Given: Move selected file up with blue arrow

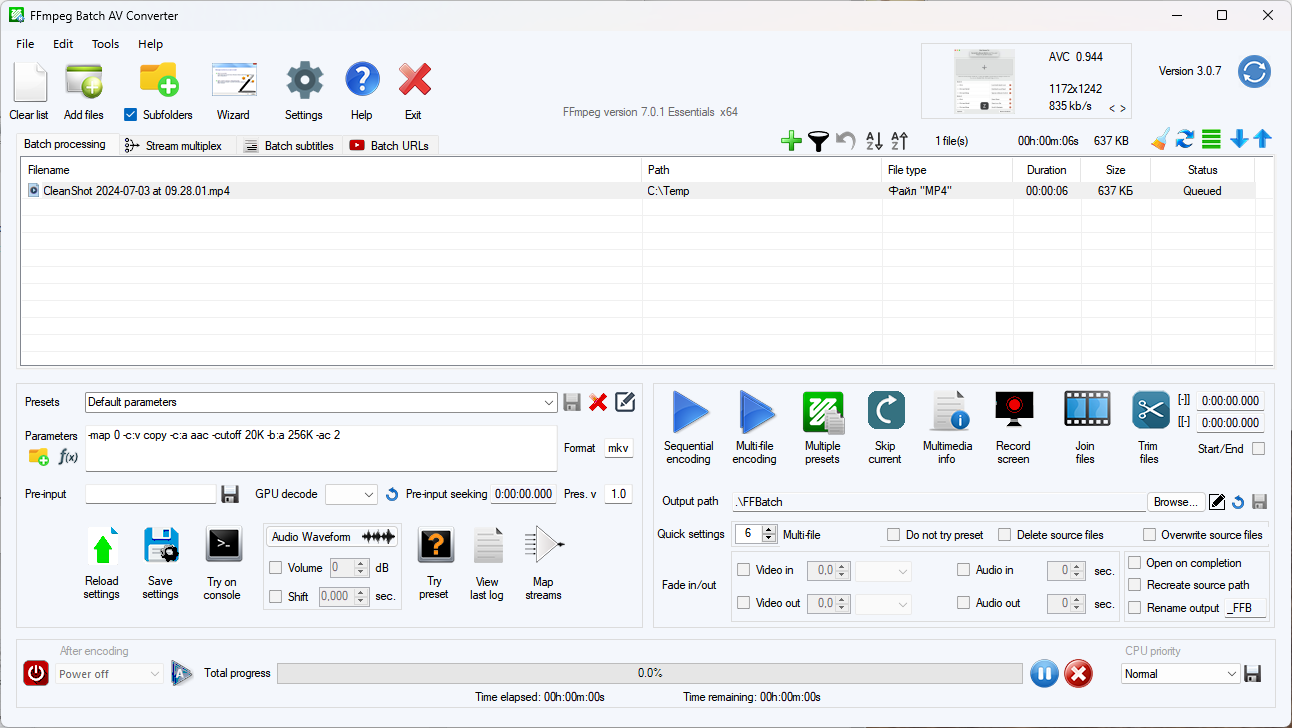Looking at the screenshot, I should [x=1262, y=139].
